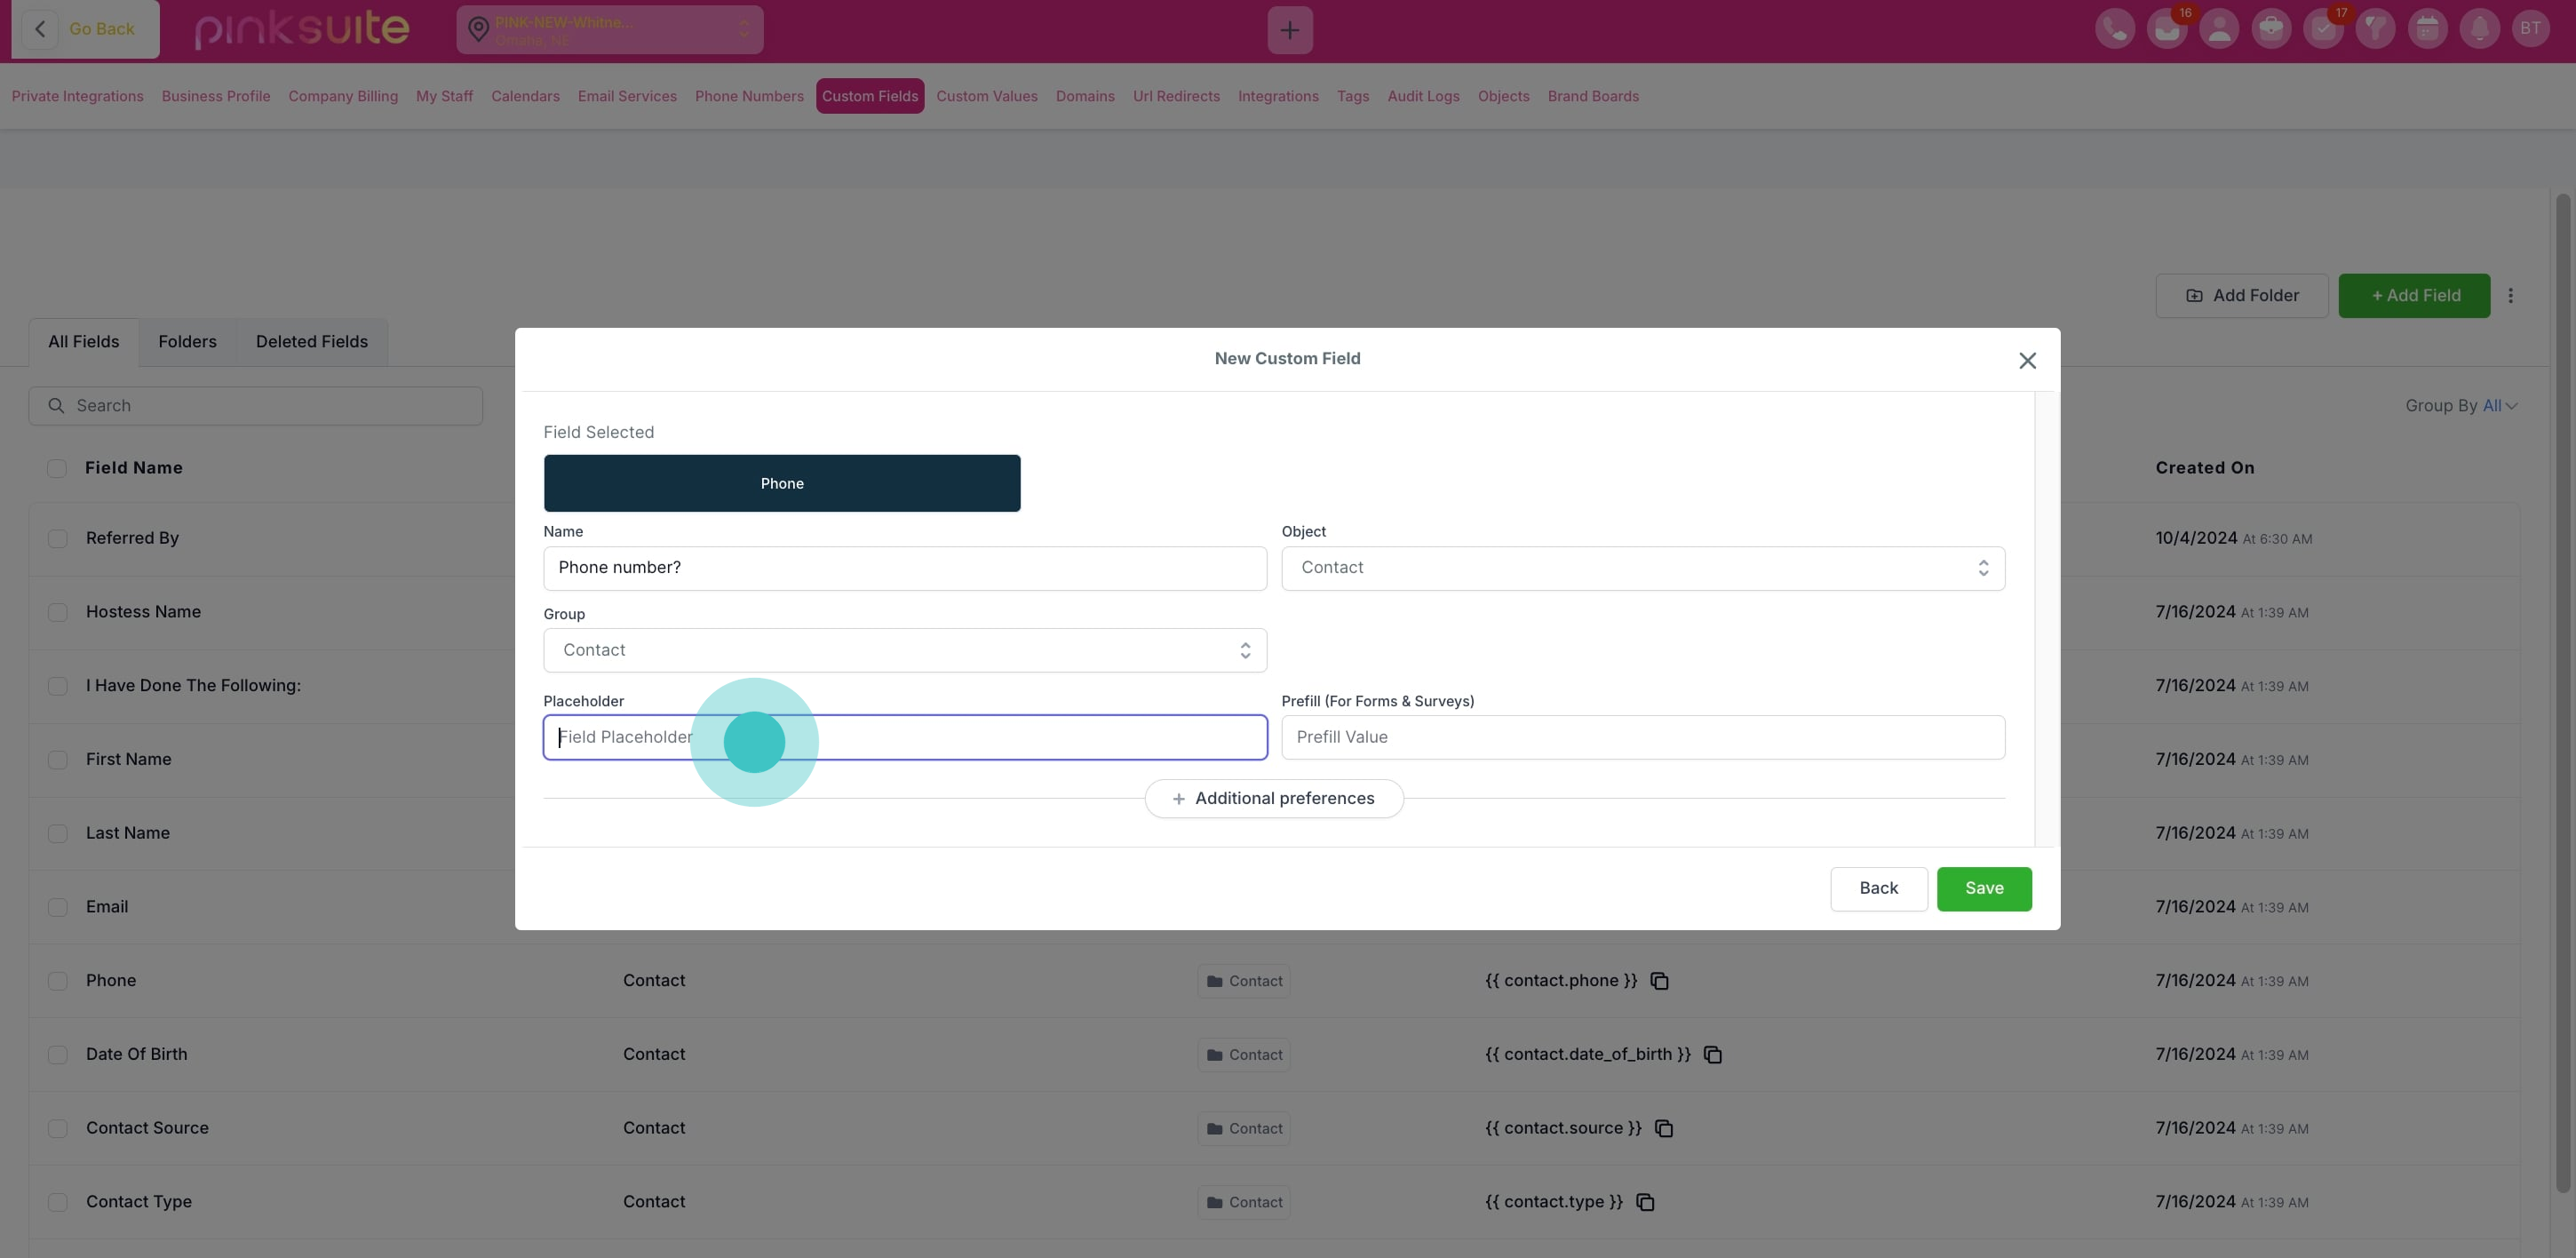This screenshot has width=2576, height=1258.
Task: Close the New Custom Field dialog
Action: (2026, 361)
